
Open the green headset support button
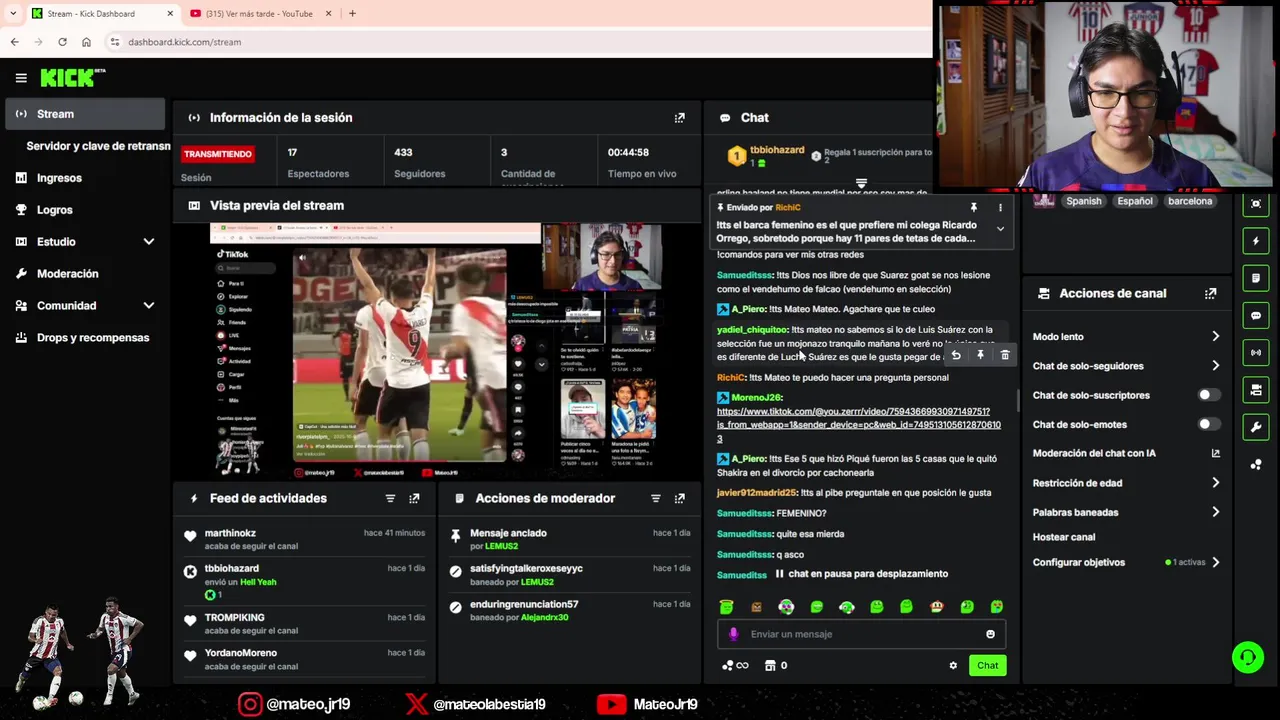click(x=1248, y=657)
